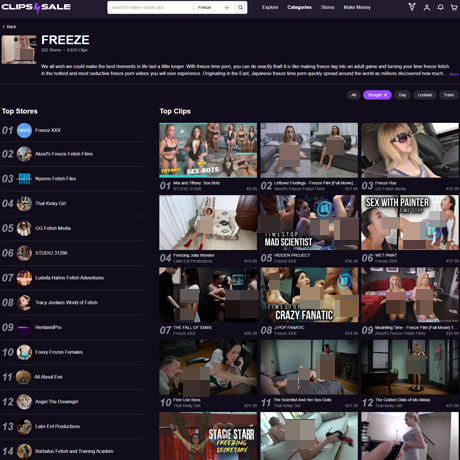Open the Categories menu

[x=299, y=7]
